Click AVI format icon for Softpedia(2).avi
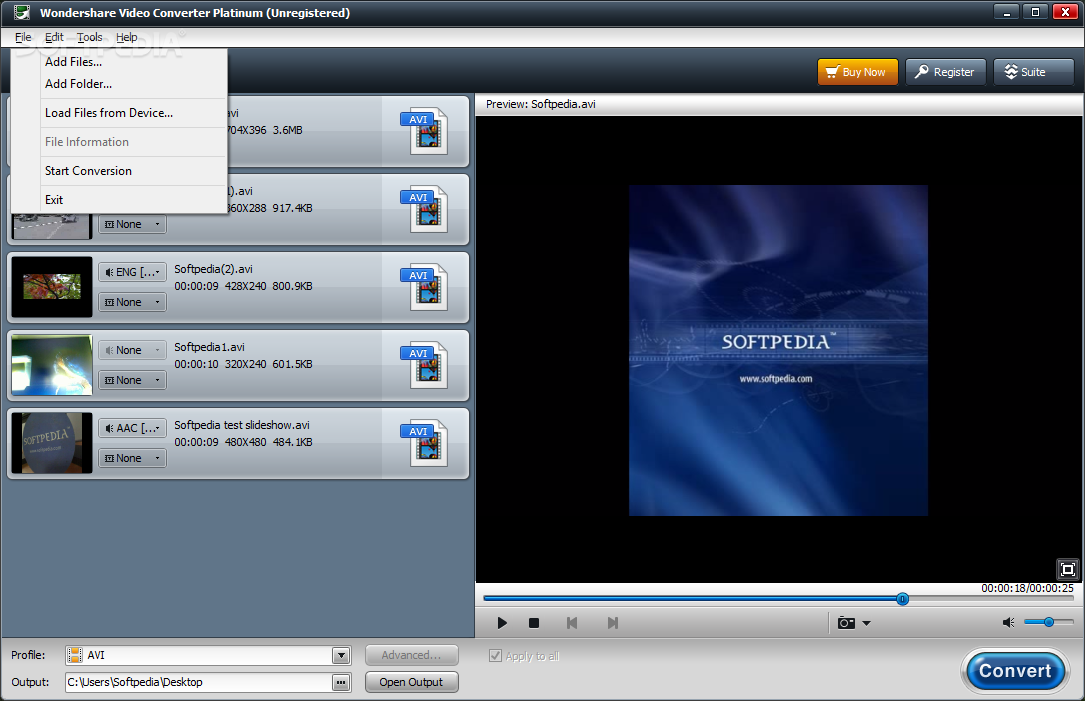This screenshot has width=1085, height=701. pyautogui.click(x=424, y=288)
